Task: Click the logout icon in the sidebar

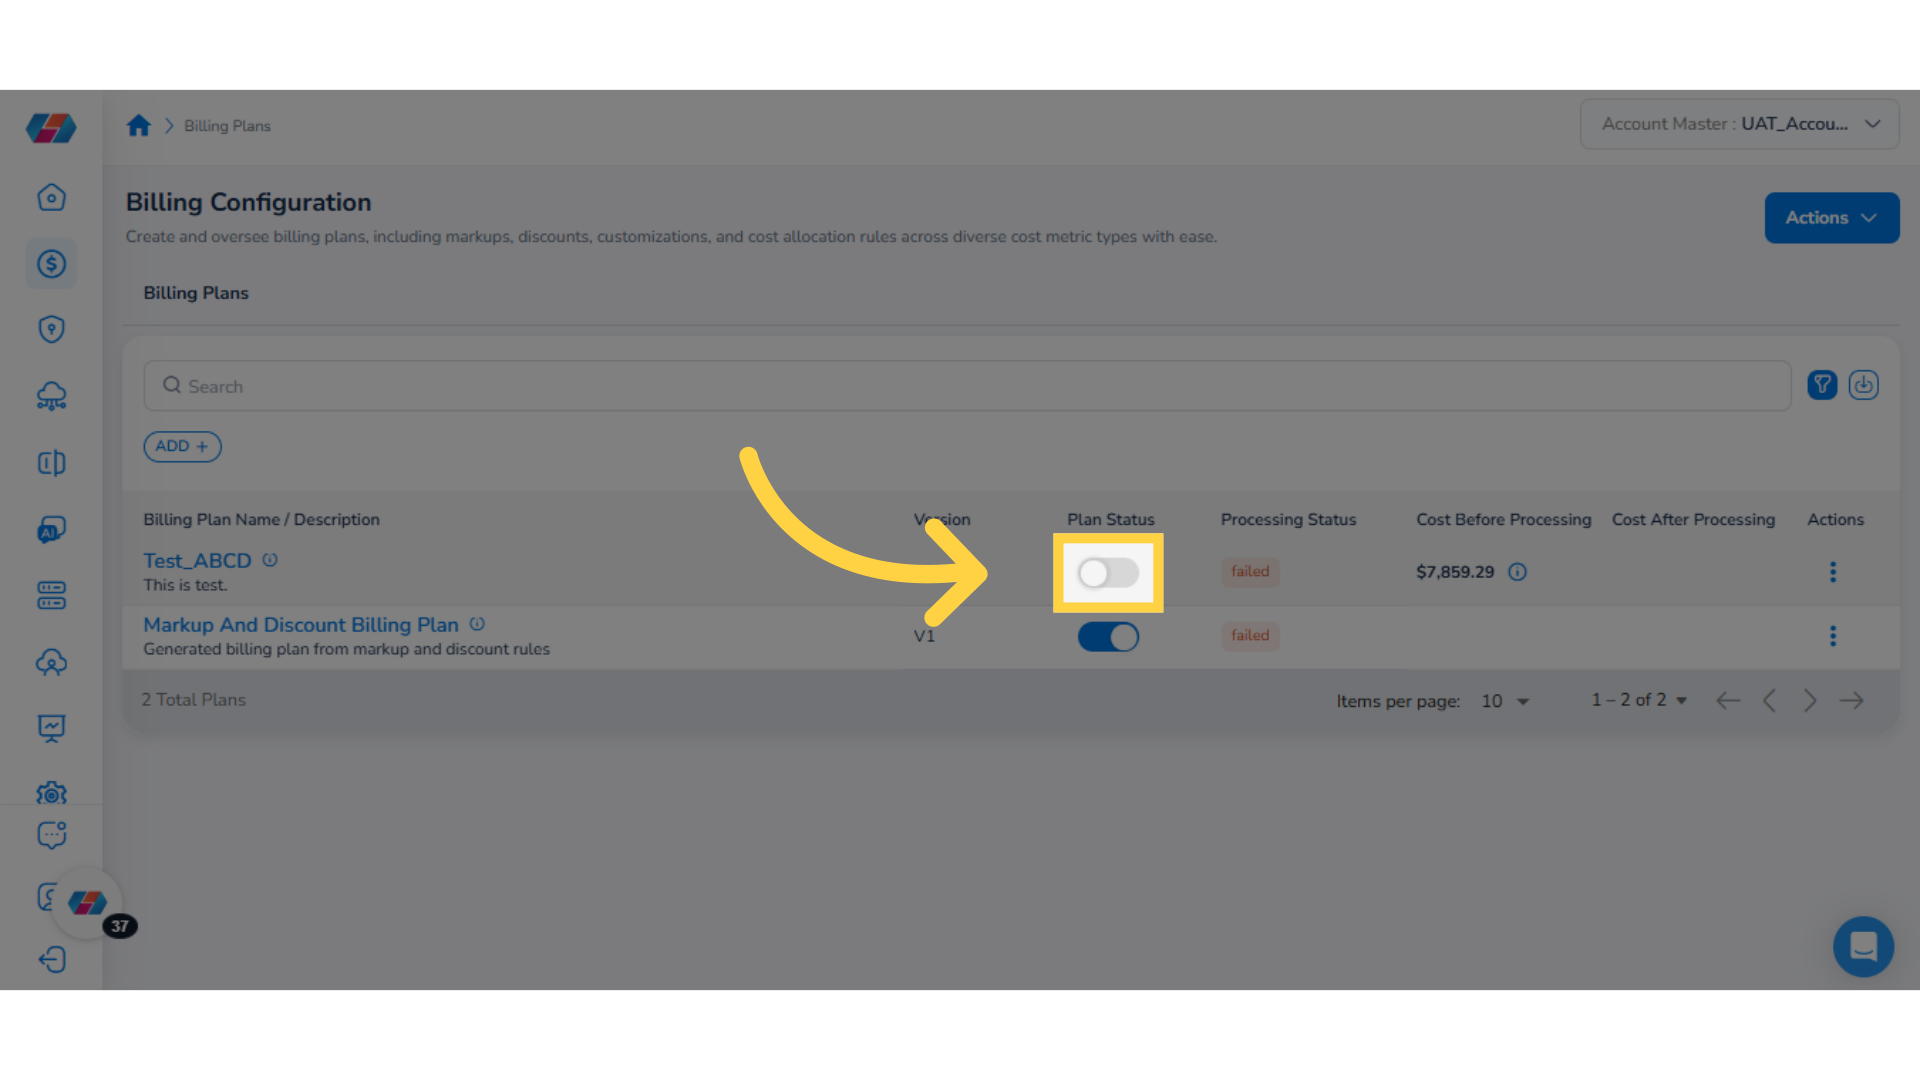Action: pyautogui.click(x=51, y=960)
